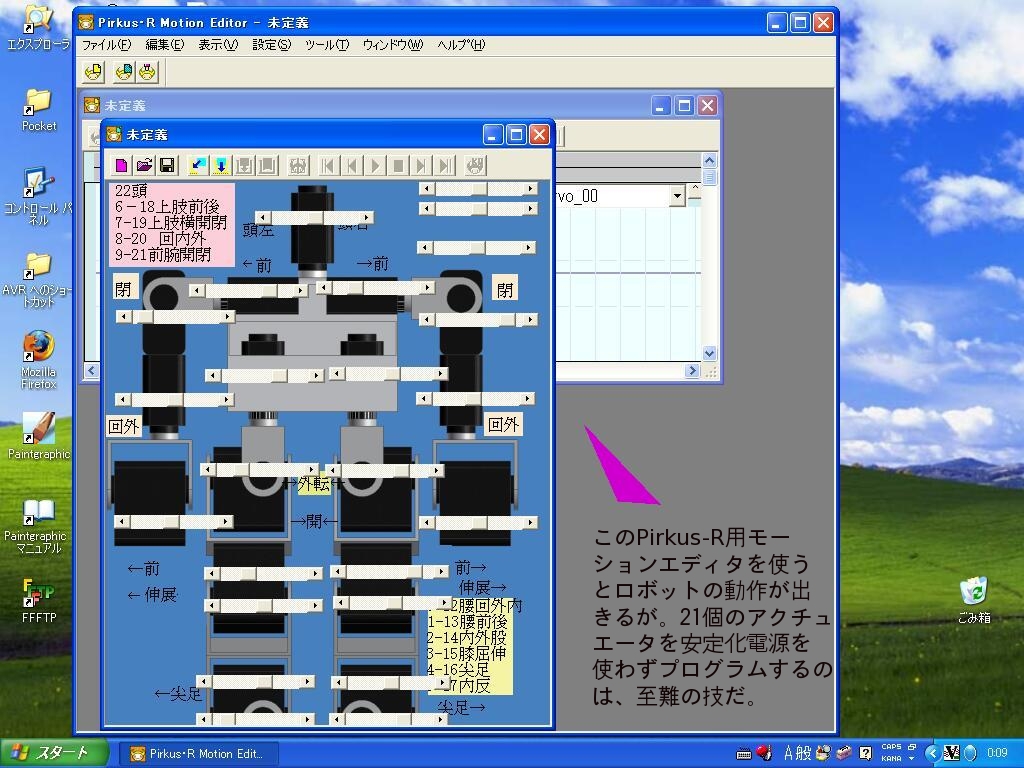Step forward one frame with next button
Image resolution: width=1024 pixels, height=768 pixels.
point(421,165)
